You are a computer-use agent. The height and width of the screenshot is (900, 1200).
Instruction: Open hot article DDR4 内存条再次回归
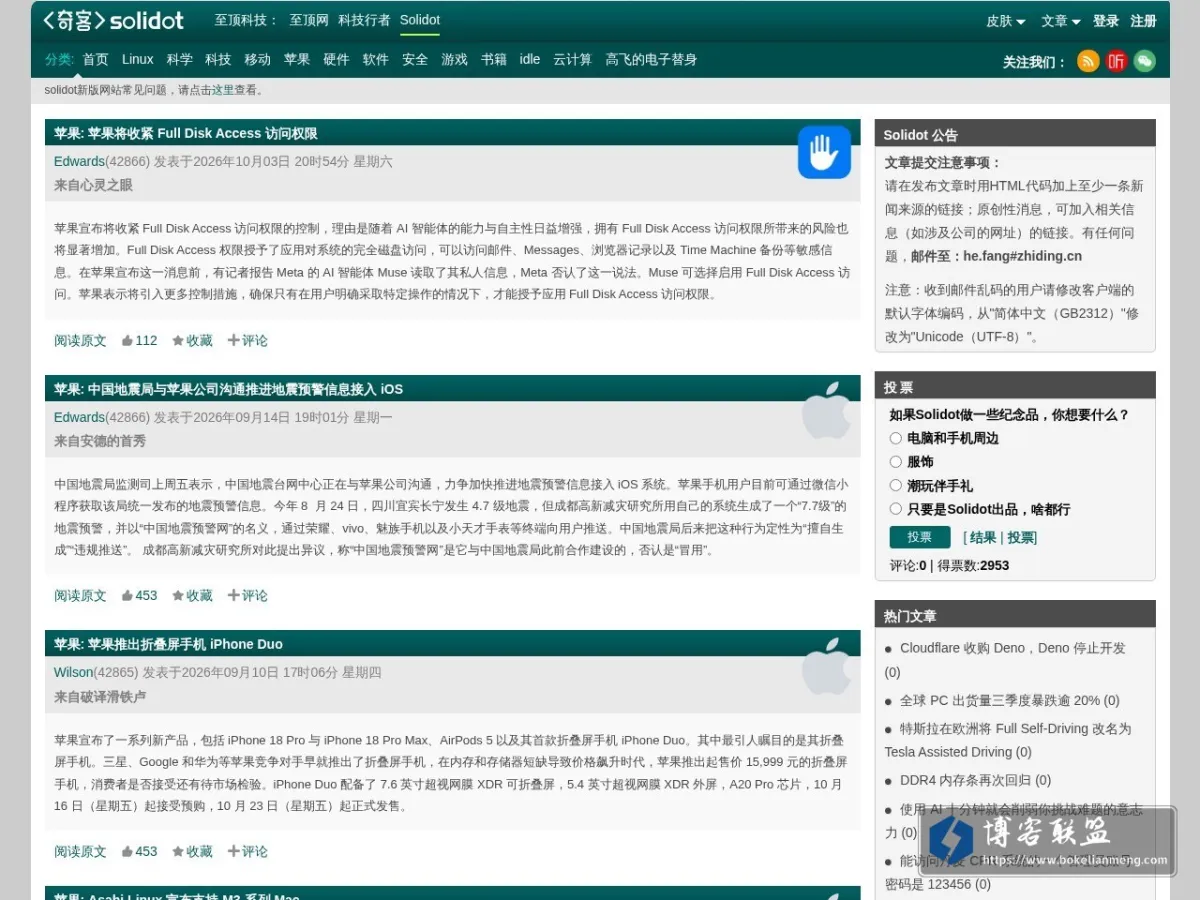[x=965, y=779]
